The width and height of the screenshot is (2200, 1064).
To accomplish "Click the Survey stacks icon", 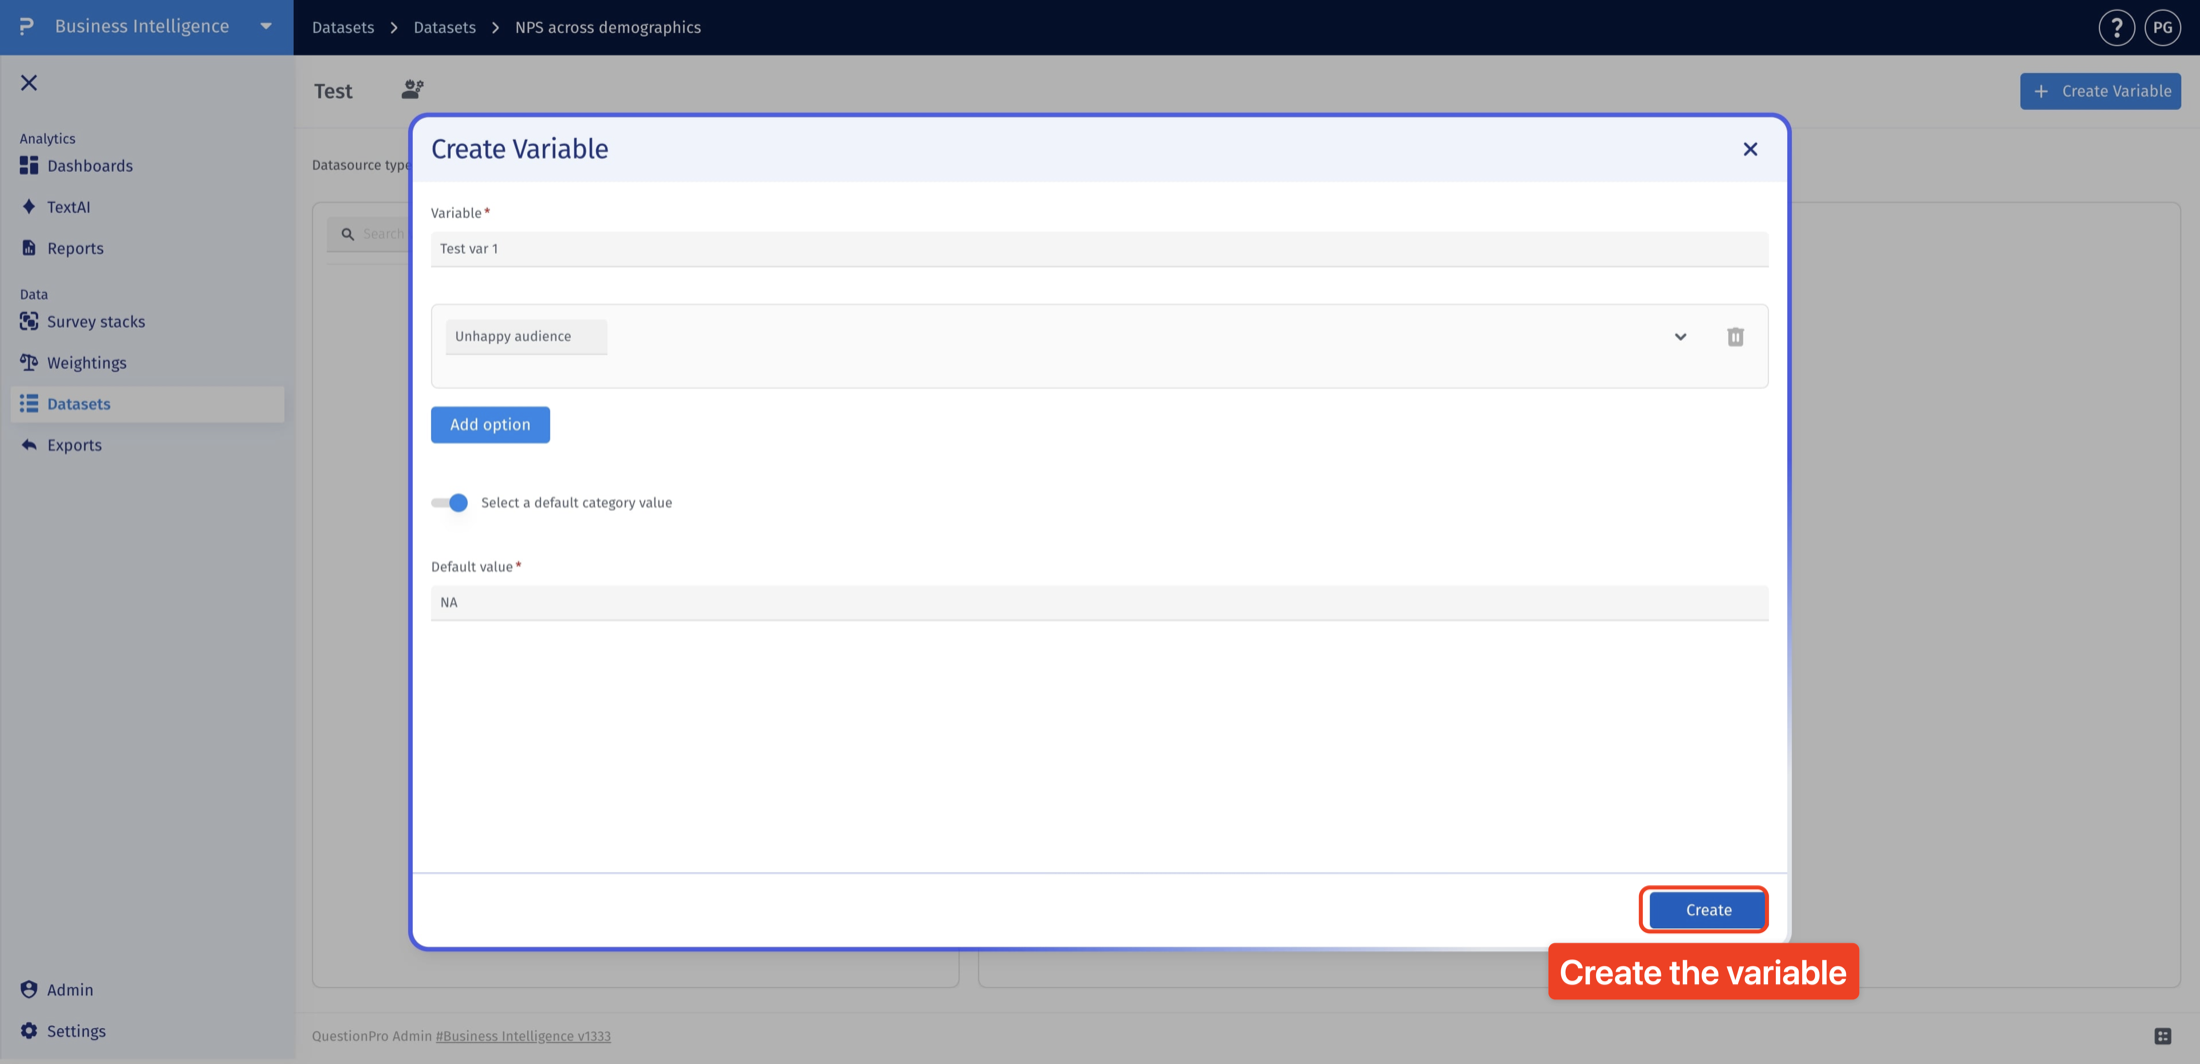I will click(29, 321).
